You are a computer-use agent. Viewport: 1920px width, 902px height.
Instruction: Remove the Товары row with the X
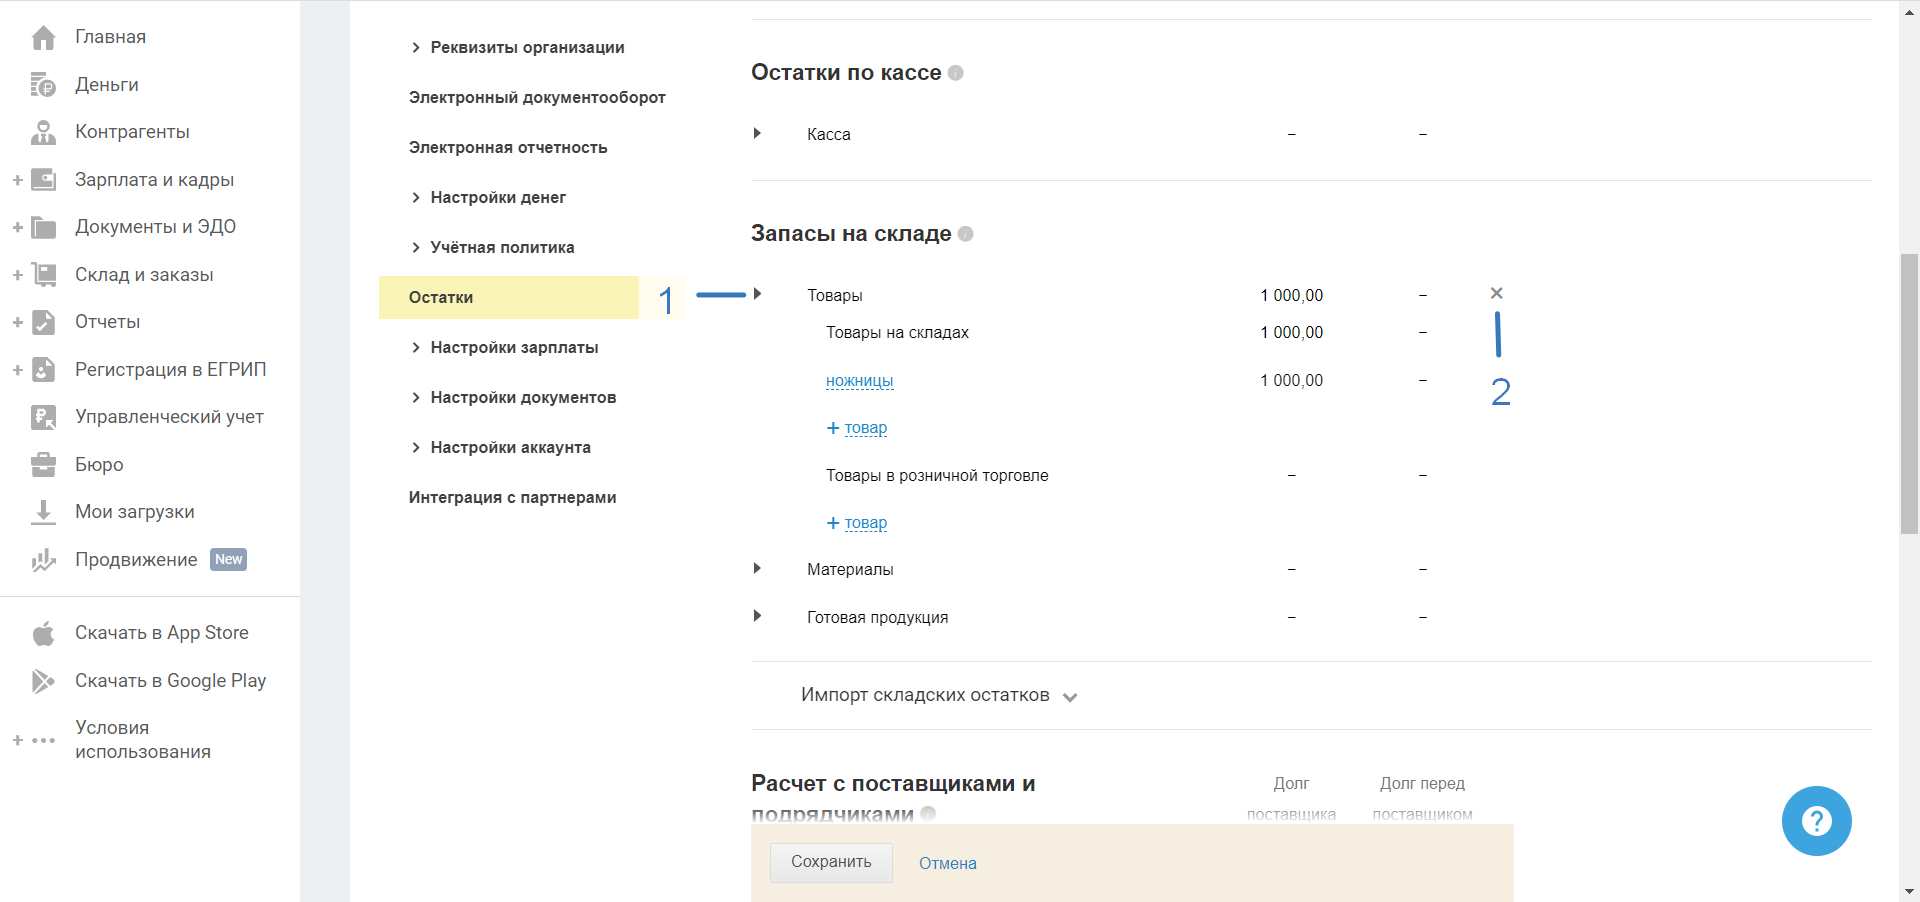(x=1496, y=293)
